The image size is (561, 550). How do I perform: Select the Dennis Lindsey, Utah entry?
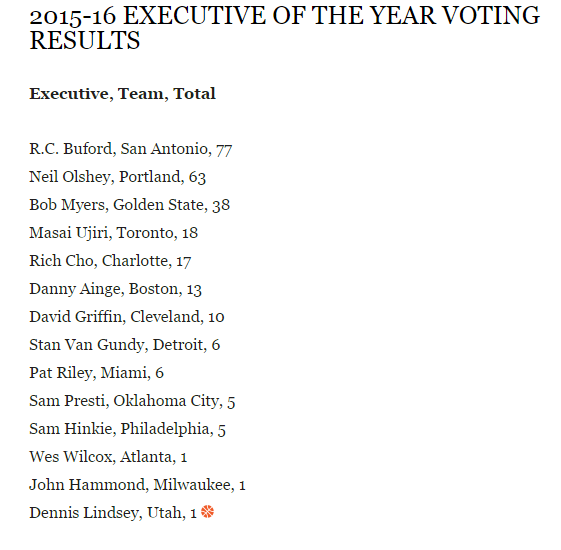coord(113,513)
